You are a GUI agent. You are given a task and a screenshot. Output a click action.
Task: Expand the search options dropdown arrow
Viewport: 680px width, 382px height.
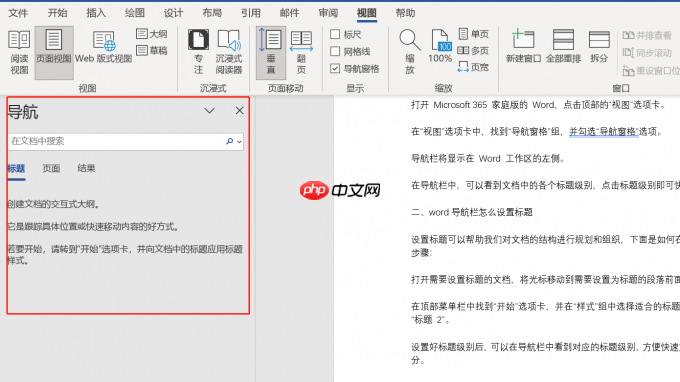click(239, 142)
